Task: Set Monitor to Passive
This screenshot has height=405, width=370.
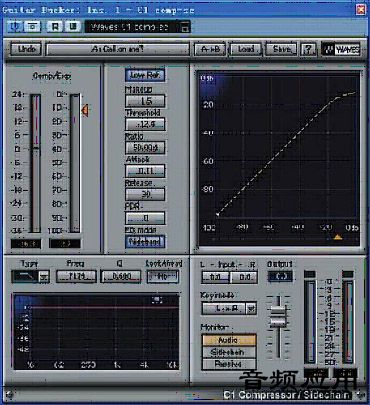Action: pyautogui.click(x=229, y=364)
